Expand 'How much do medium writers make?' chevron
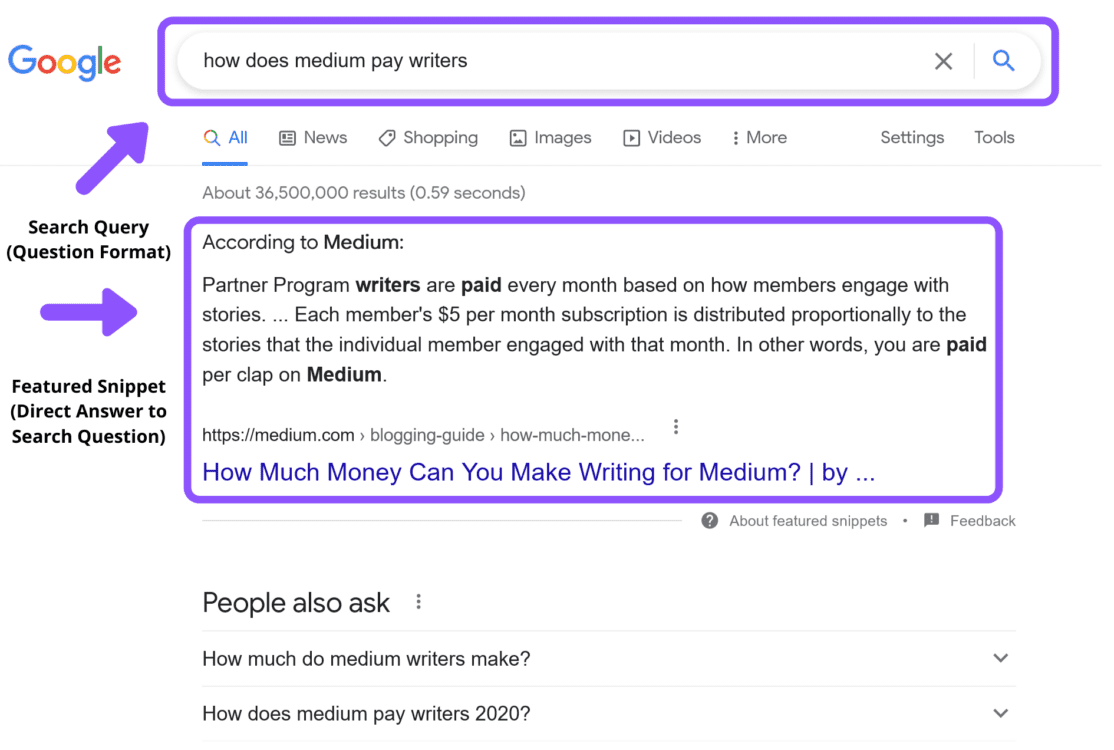The image size is (1114, 750). pyautogui.click(x=1000, y=658)
